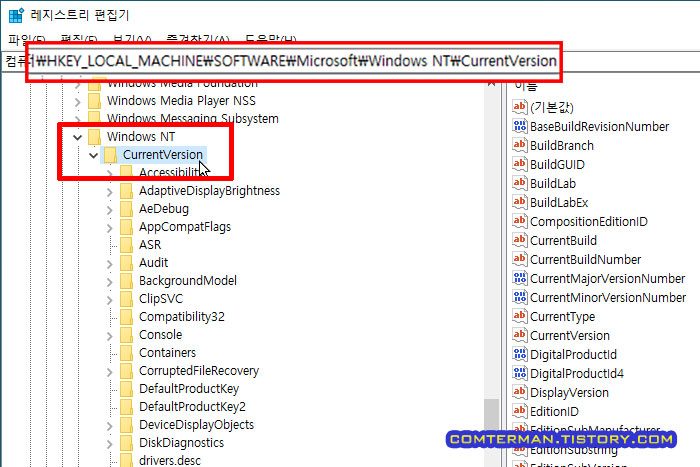
Task: Select the Compatibility32 registry key
Action: (182, 317)
